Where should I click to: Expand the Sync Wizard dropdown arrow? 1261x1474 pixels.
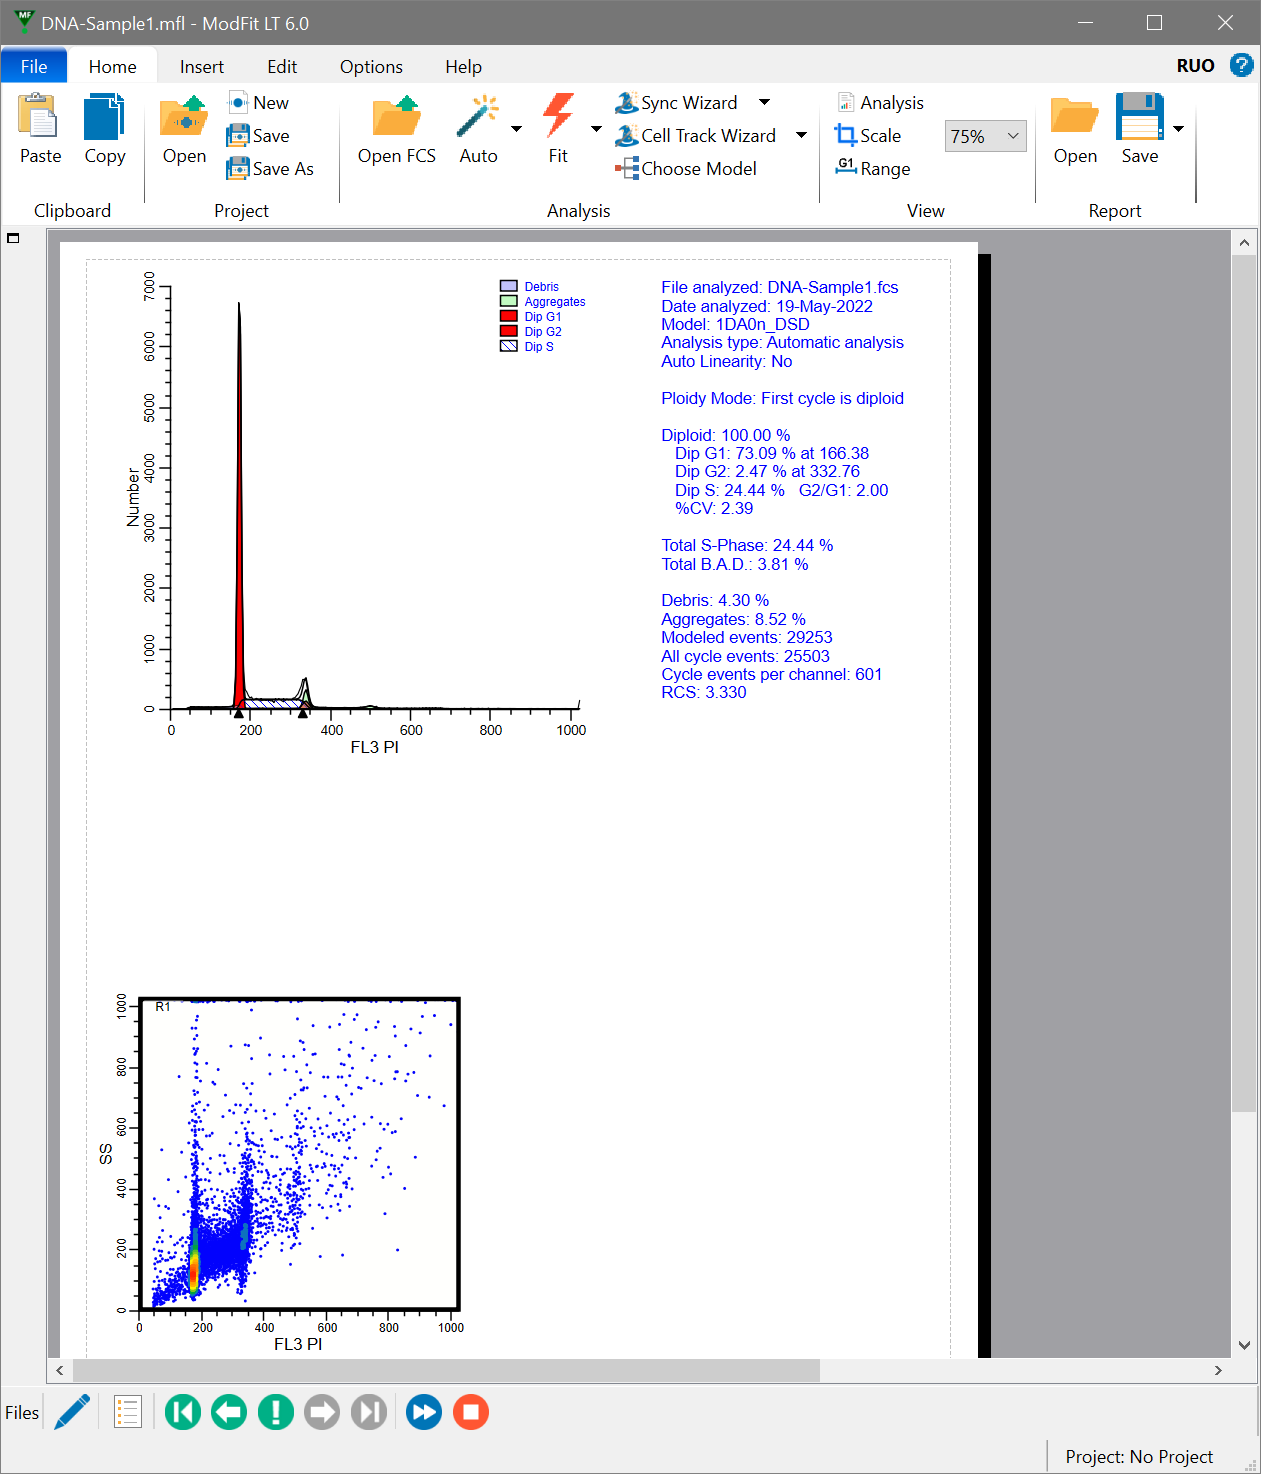765,102
